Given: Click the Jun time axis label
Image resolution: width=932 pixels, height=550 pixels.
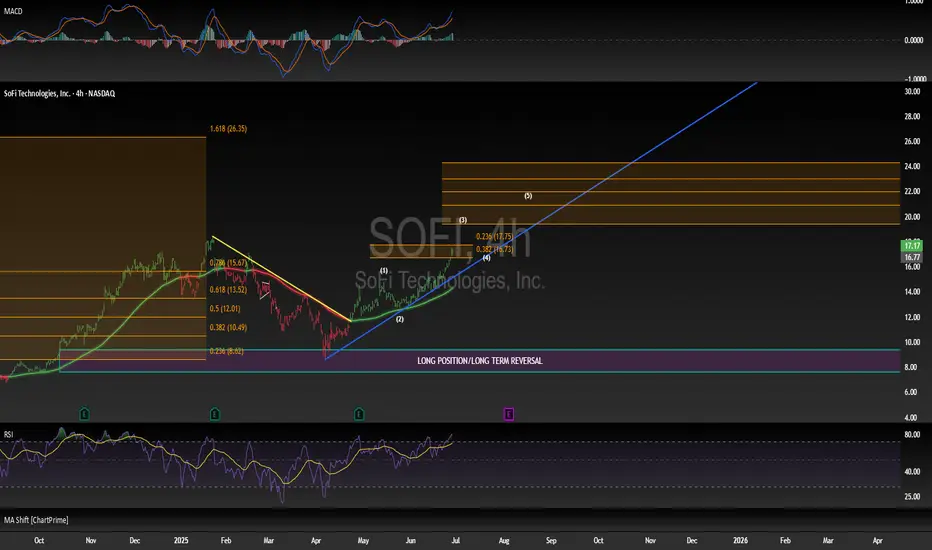Looking at the screenshot, I should pyautogui.click(x=411, y=540).
